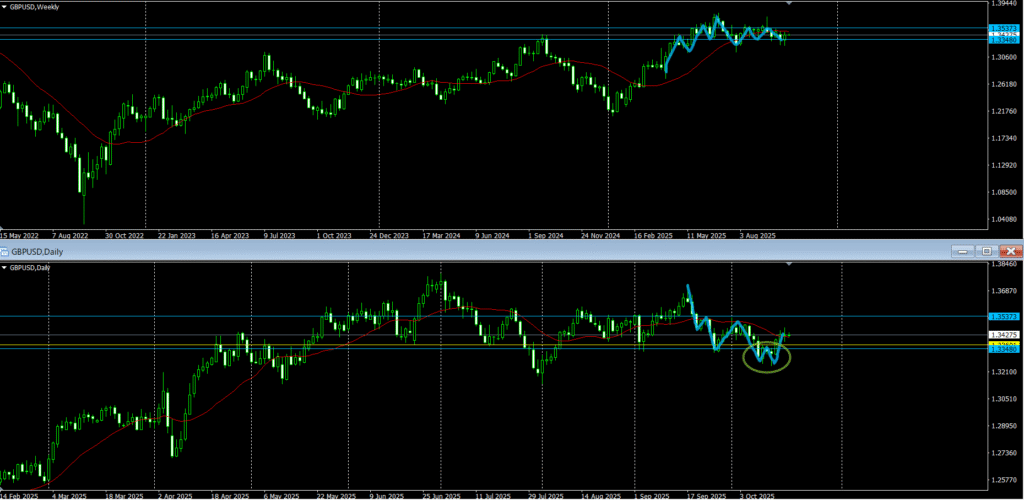Image resolution: width=1024 pixels, height=500 pixels.
Task: Click the 1.35373 price label on Weekly chart
Action: pos(1003,28)
